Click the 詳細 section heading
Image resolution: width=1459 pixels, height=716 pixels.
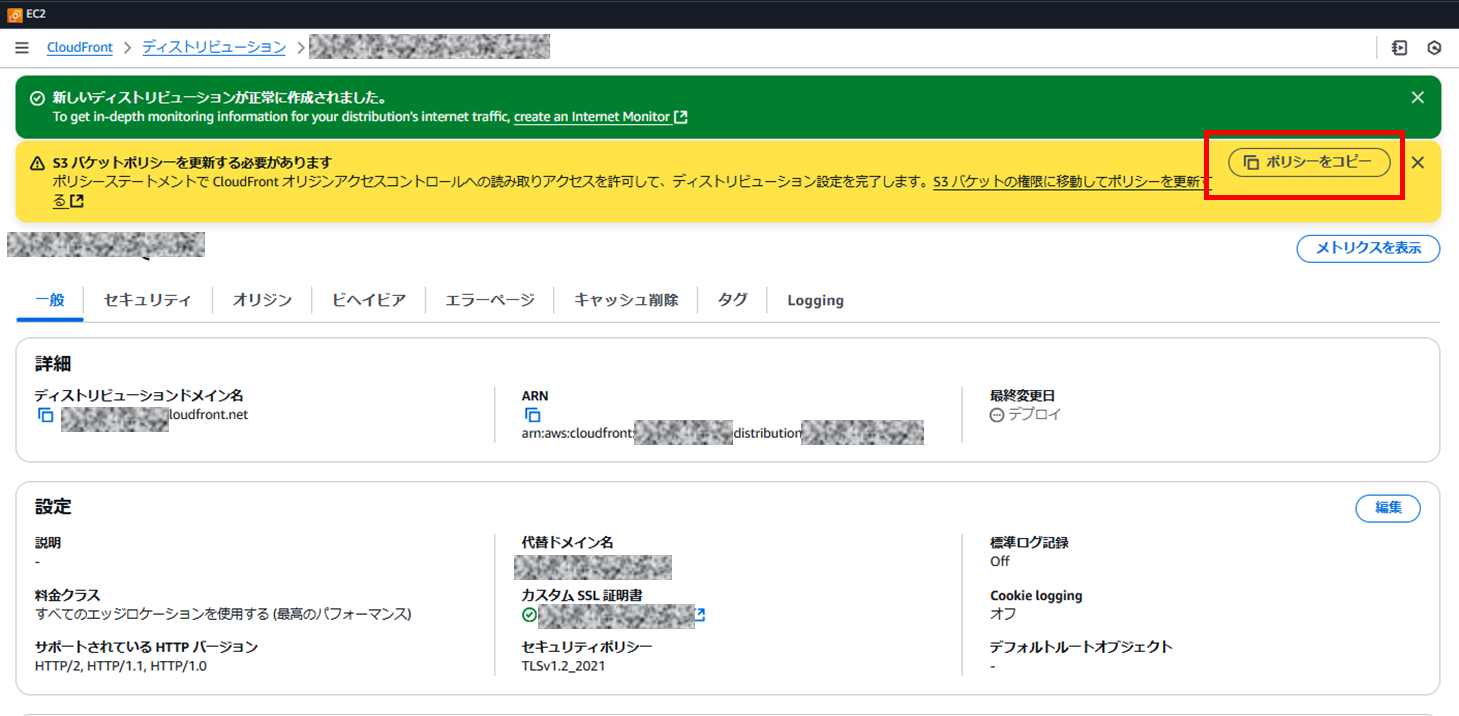[53, 364]
